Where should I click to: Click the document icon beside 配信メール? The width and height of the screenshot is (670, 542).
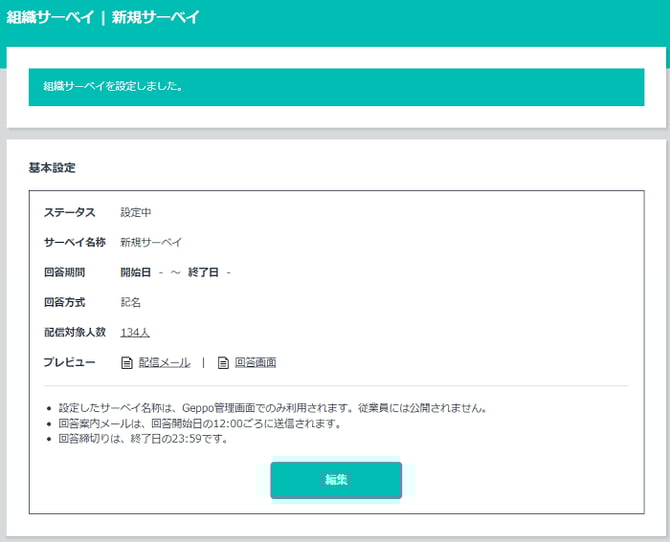127,363
